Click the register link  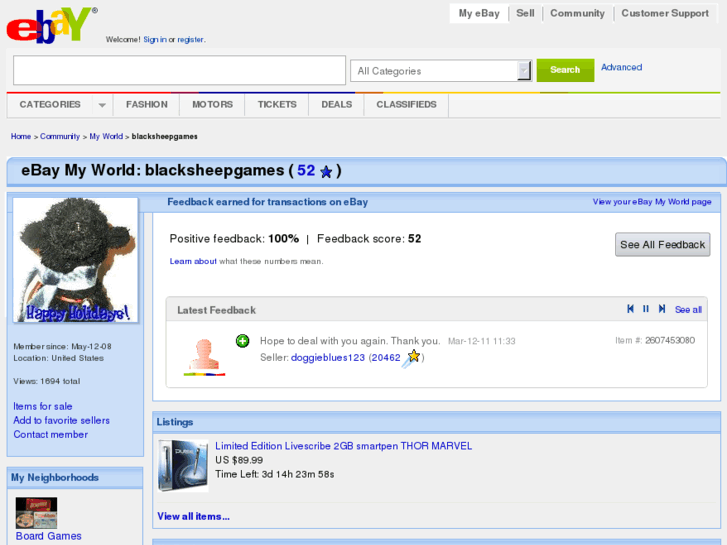click(190, 39)
